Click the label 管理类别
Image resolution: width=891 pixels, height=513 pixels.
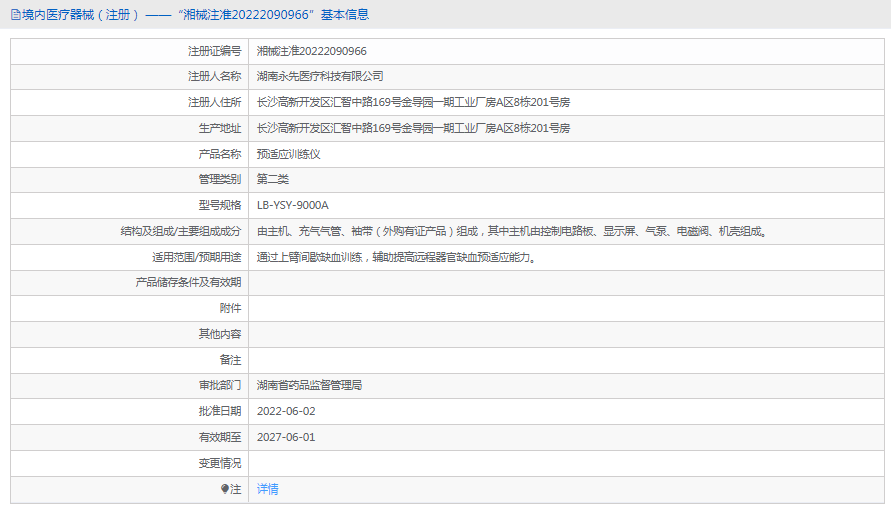[x=220, y=180]
